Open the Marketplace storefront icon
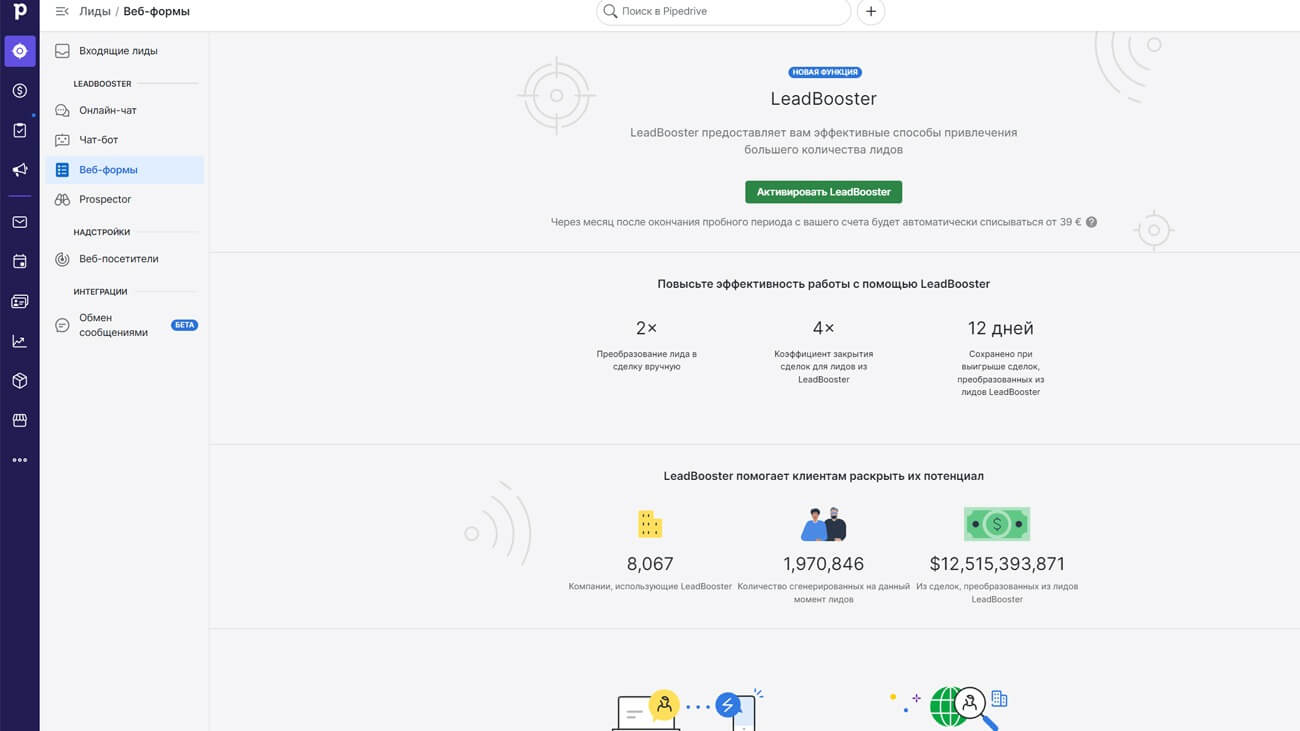Image resolution: width=1300 pixels, height=731 pixels. click(19, 421)
